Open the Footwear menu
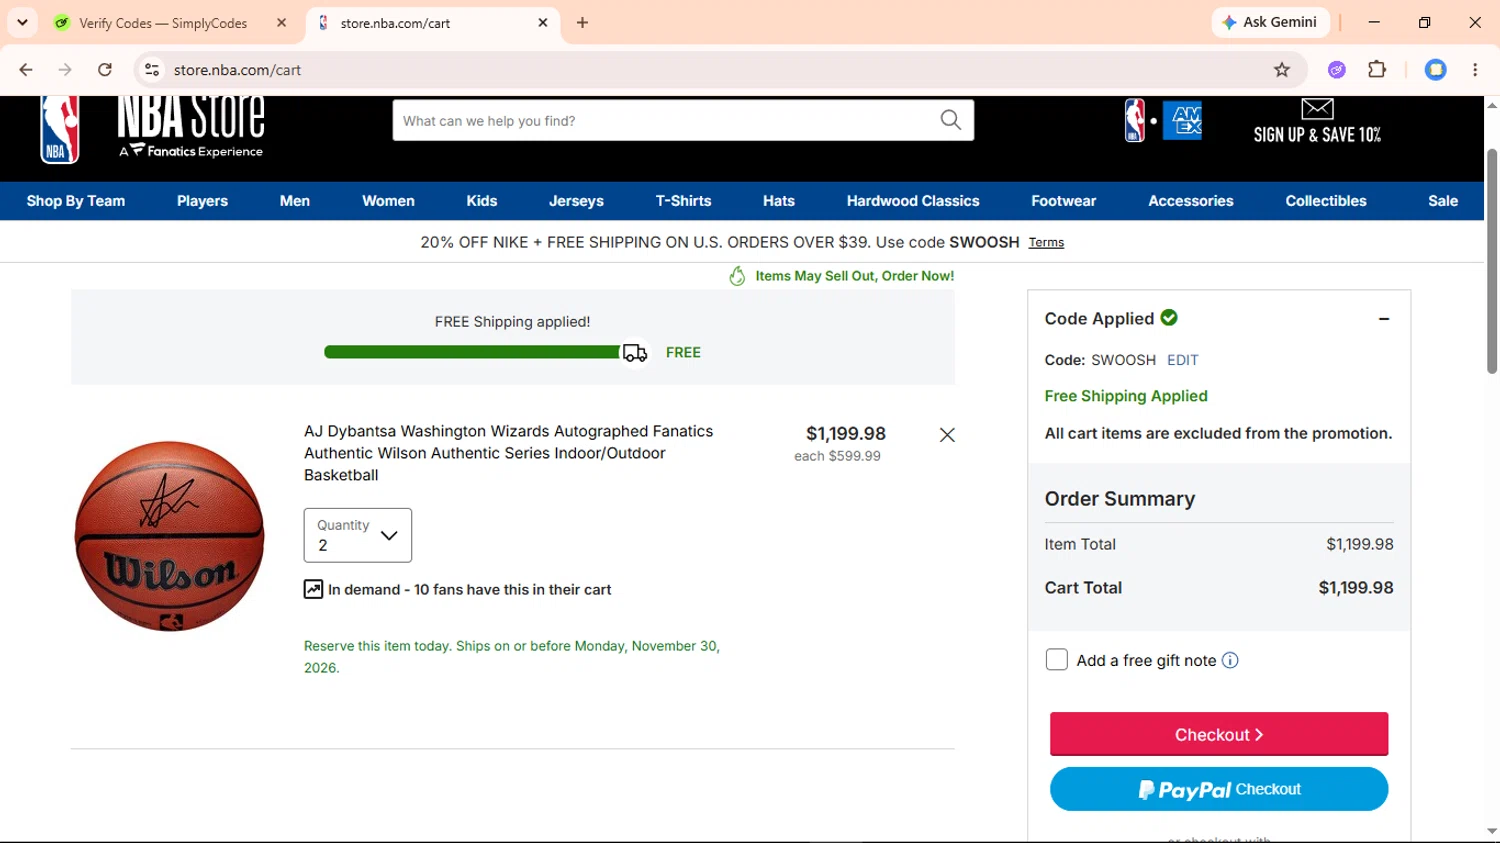The width and height of the screenshot is (1500, 843). click(x=1064, y=201)
